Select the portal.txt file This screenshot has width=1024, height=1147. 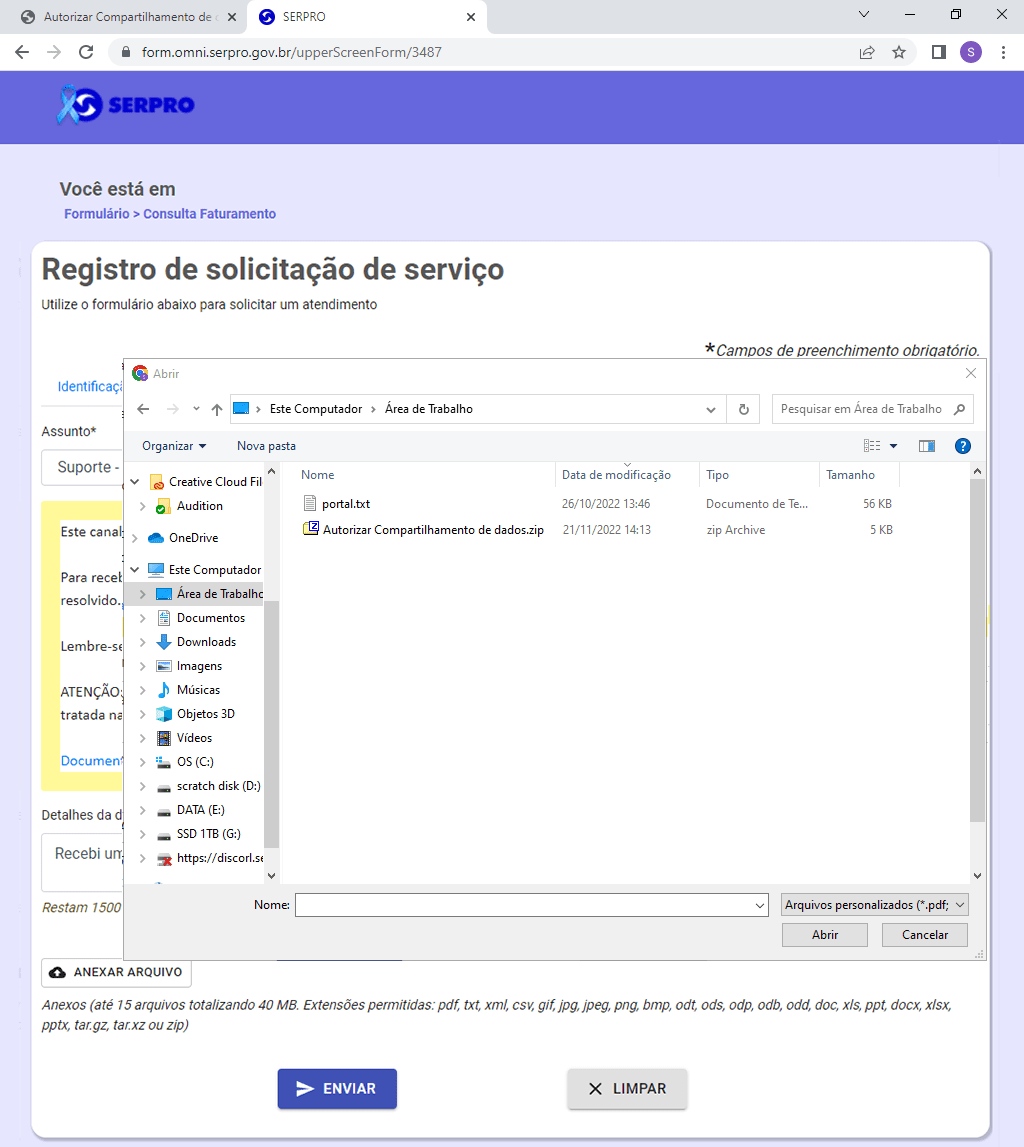click(346, 504)
